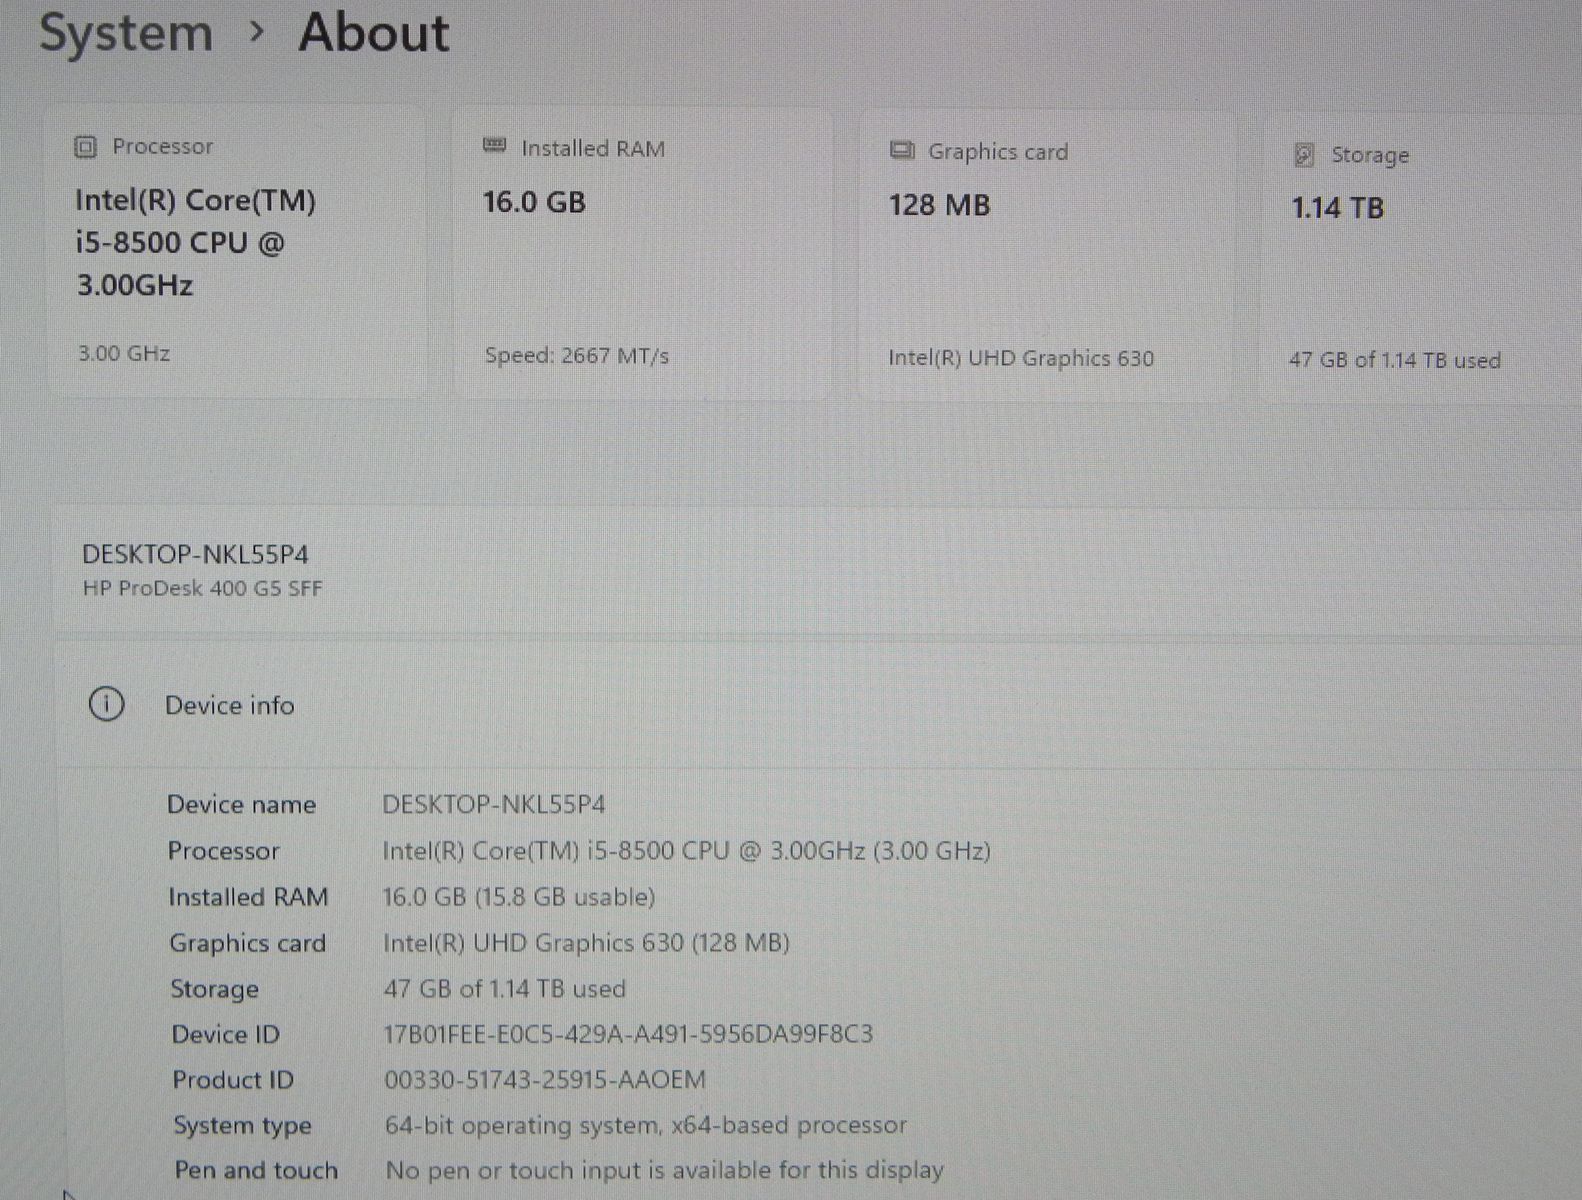Click the HP ProDesk 400 G5 SFF label
This screenshot has height=1200, width=1582.
[x=202, y=589]
